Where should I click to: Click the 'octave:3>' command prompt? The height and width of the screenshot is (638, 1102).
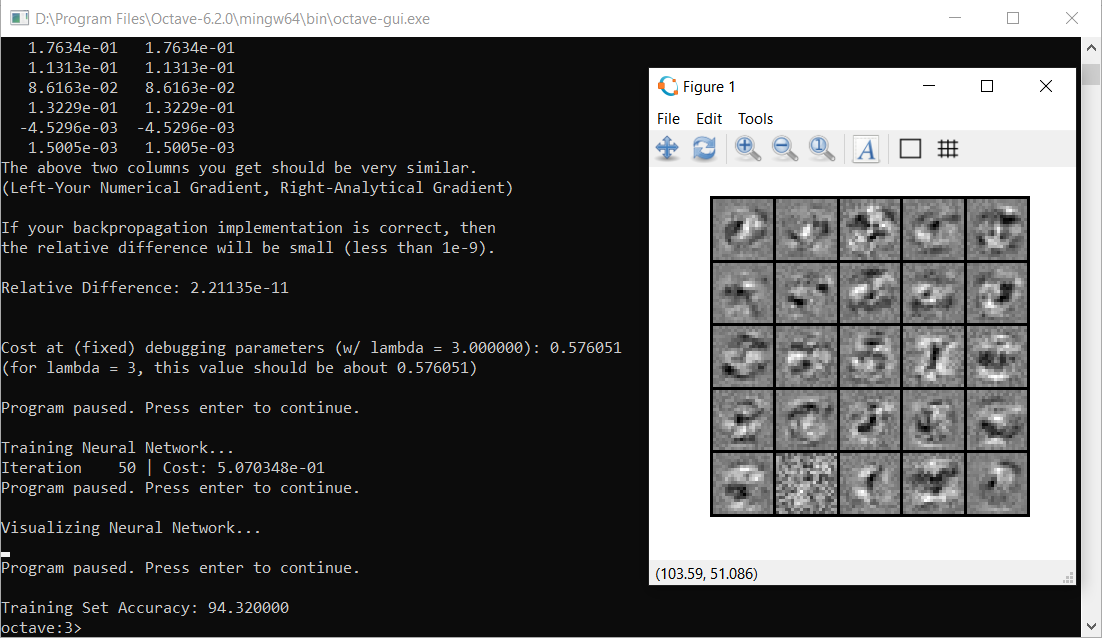tap(41, 627)
